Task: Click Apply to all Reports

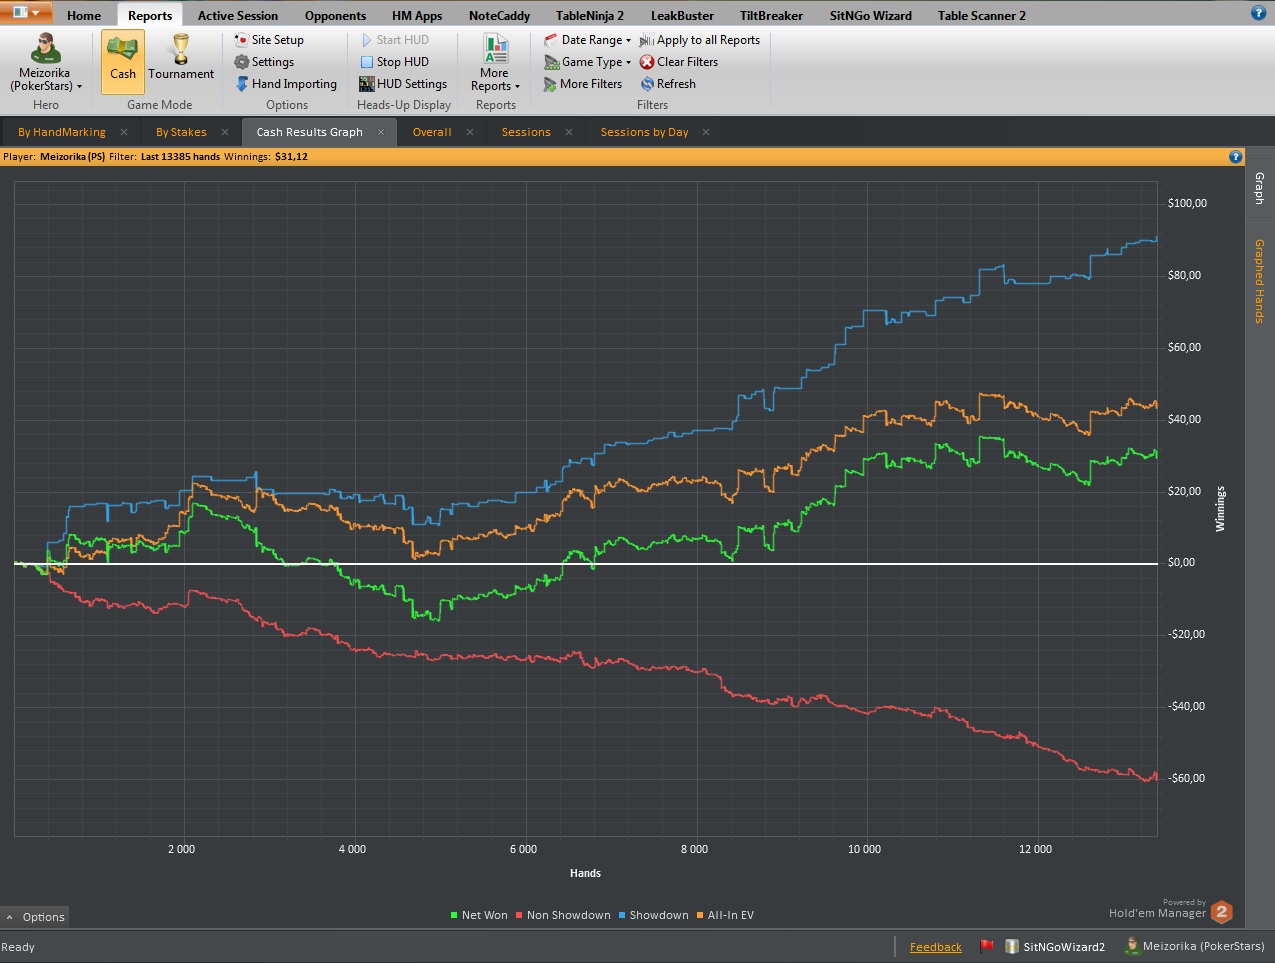Action: point(700,40)
